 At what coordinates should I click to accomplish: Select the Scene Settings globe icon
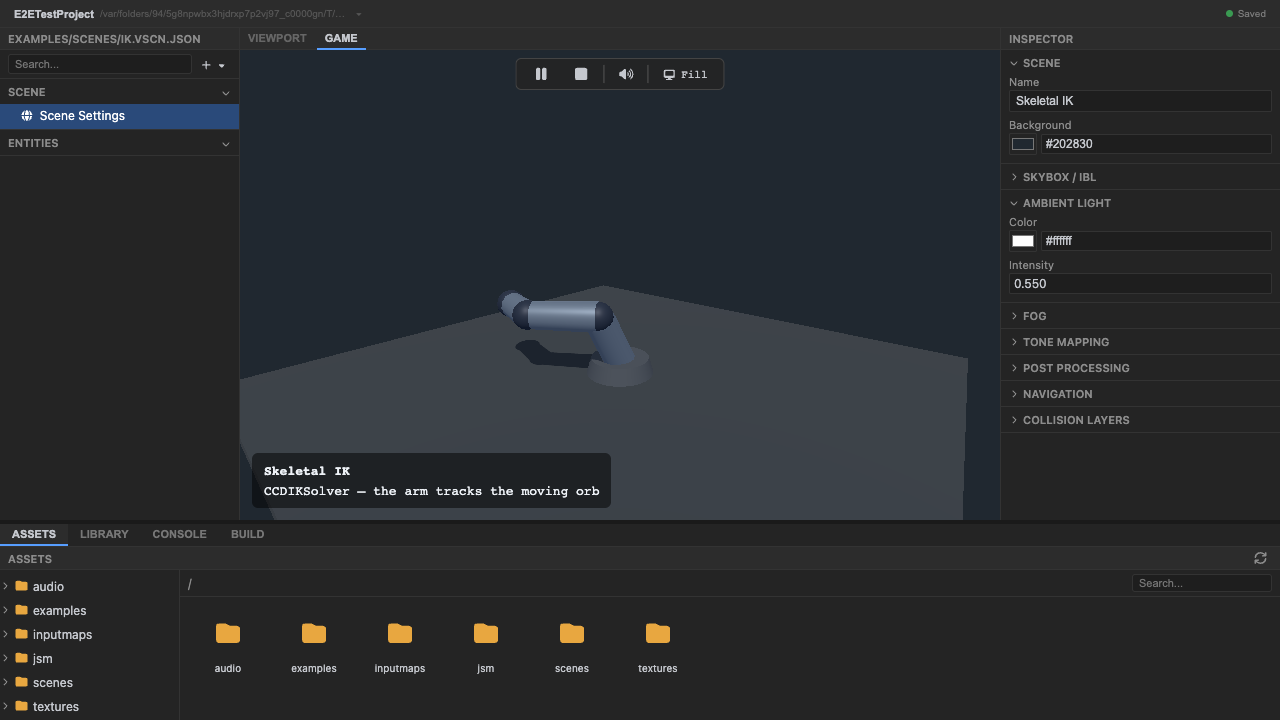(x=27, y=116)
